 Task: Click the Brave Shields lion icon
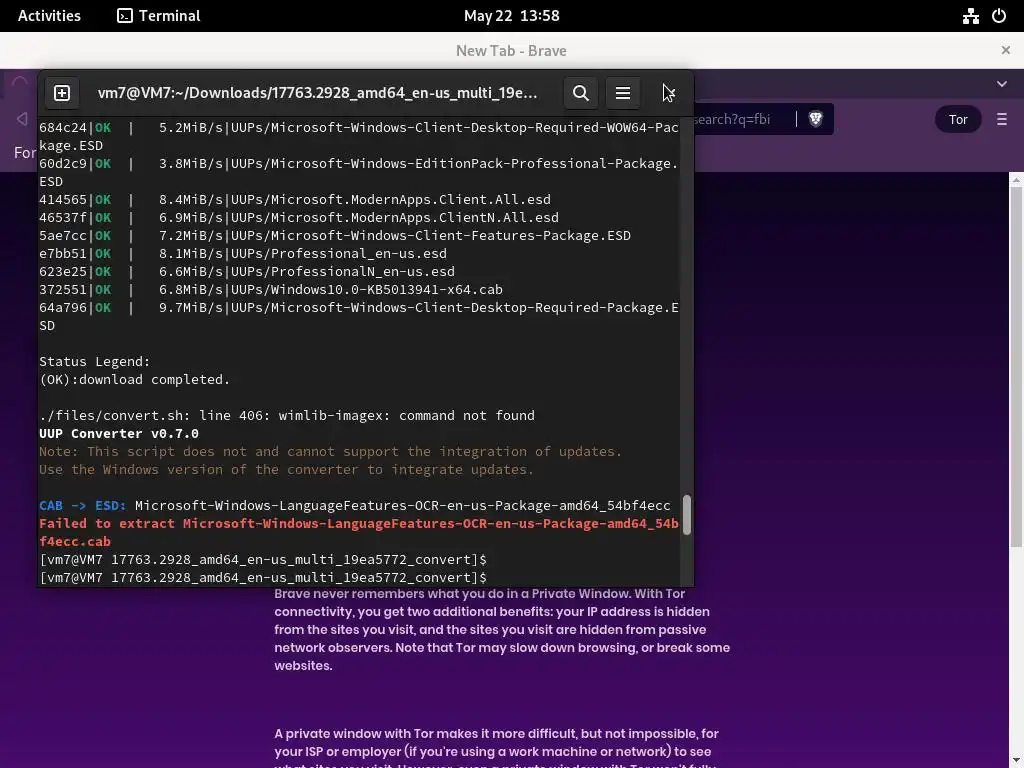pyautogui.click(x=815, y=119)
